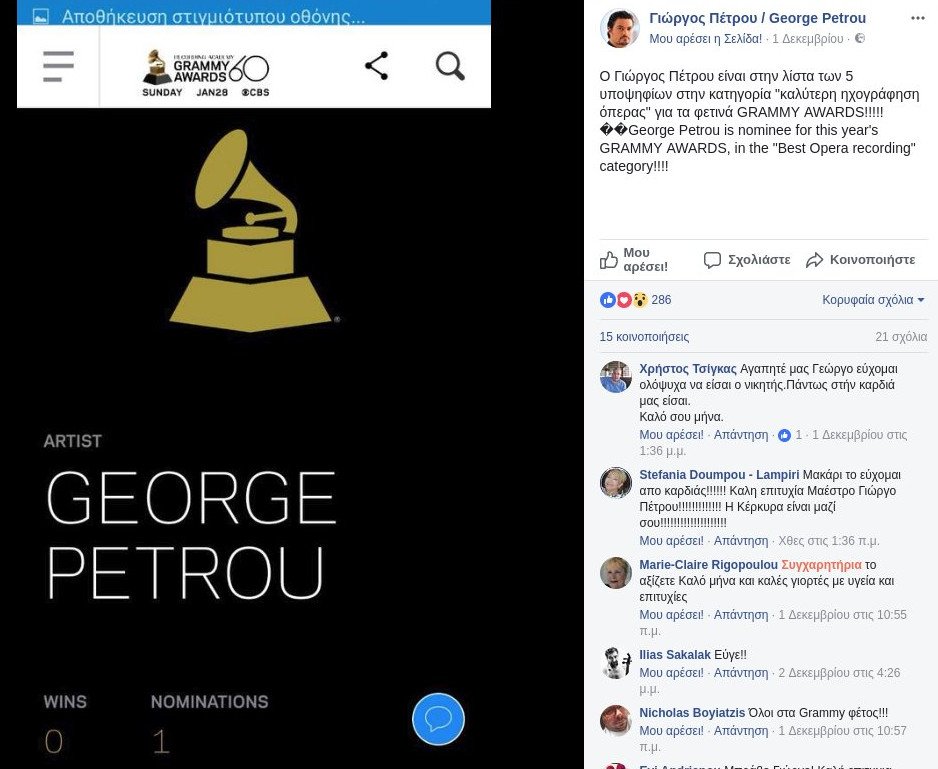
Task: Click the search magnifier icon
Action: click(x=450, y=66)
